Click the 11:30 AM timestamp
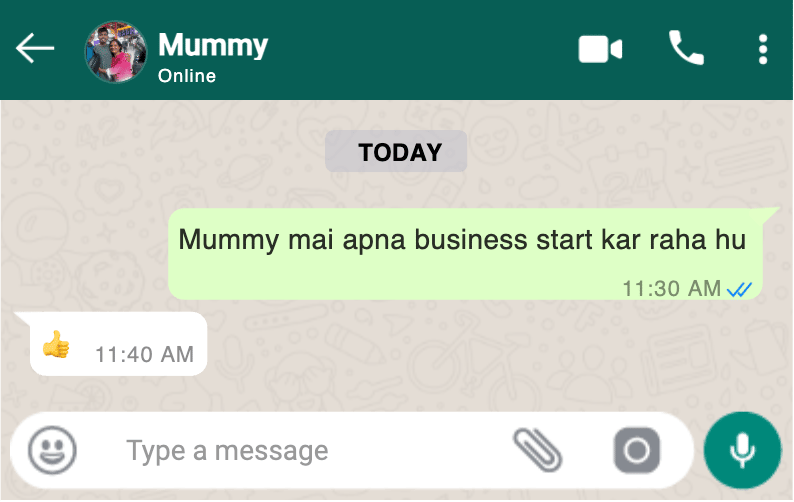794x502 pixels. [x=671, y=289]
